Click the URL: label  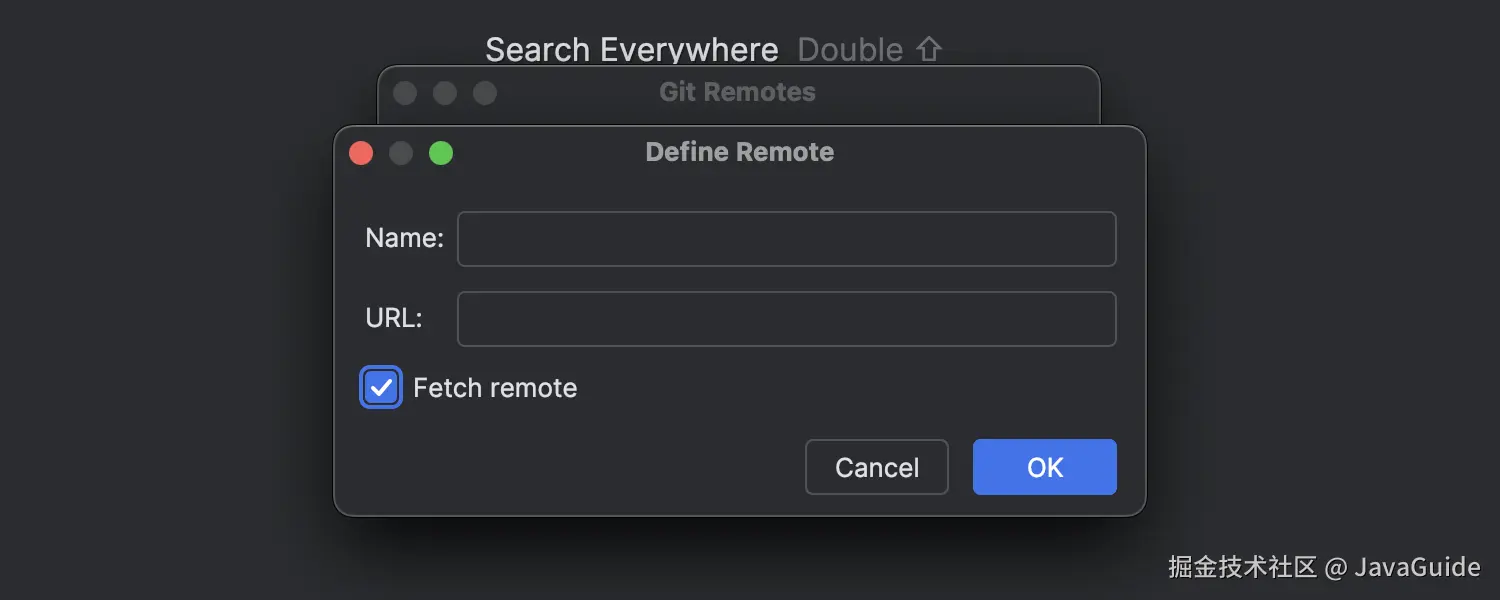click(x=393, y=318)
